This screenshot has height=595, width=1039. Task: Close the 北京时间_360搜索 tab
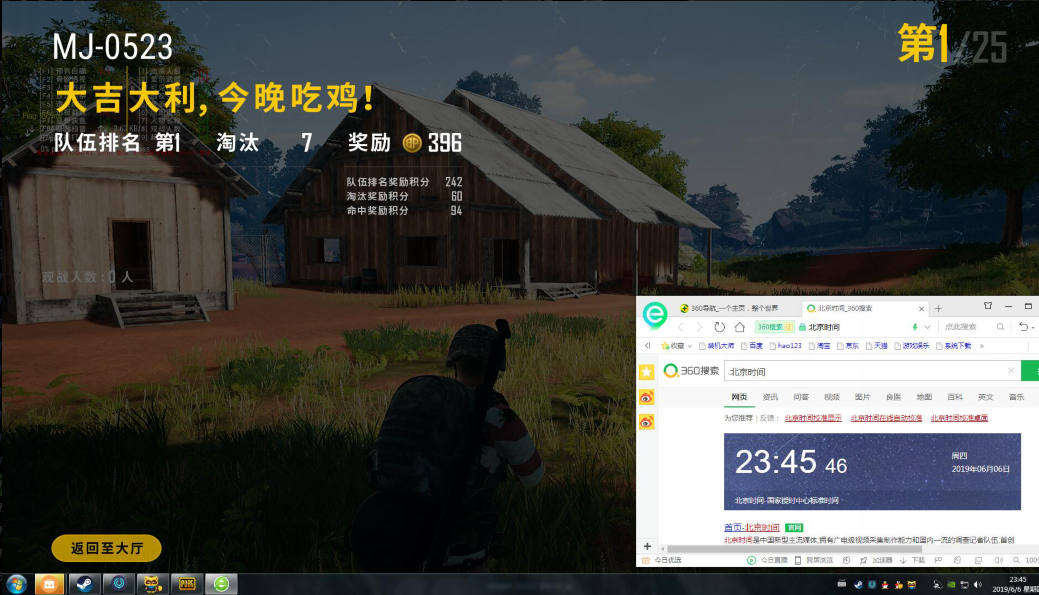pos(921,309)
